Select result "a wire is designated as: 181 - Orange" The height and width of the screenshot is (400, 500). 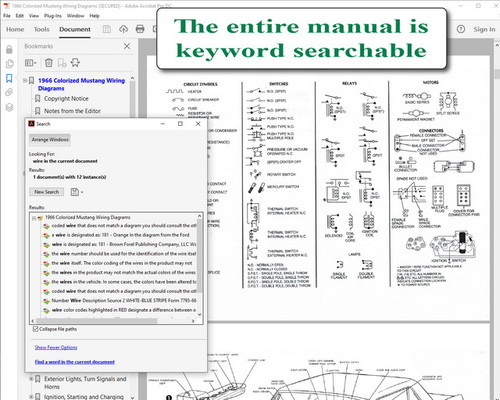[x=120, y=235]
